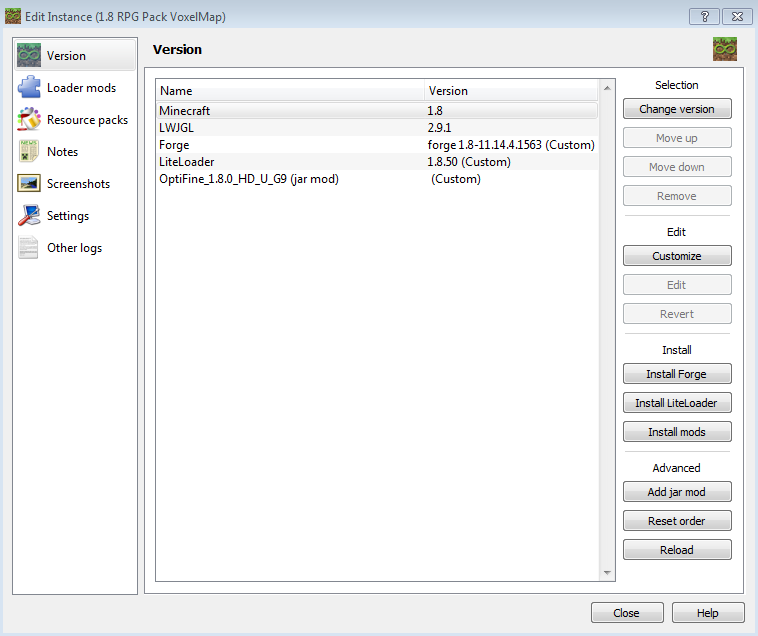This screenshot has height=636, width=758.
Task: Click the Install LiteLoader button
Action: pyautogui.click(x=677, y=403)
